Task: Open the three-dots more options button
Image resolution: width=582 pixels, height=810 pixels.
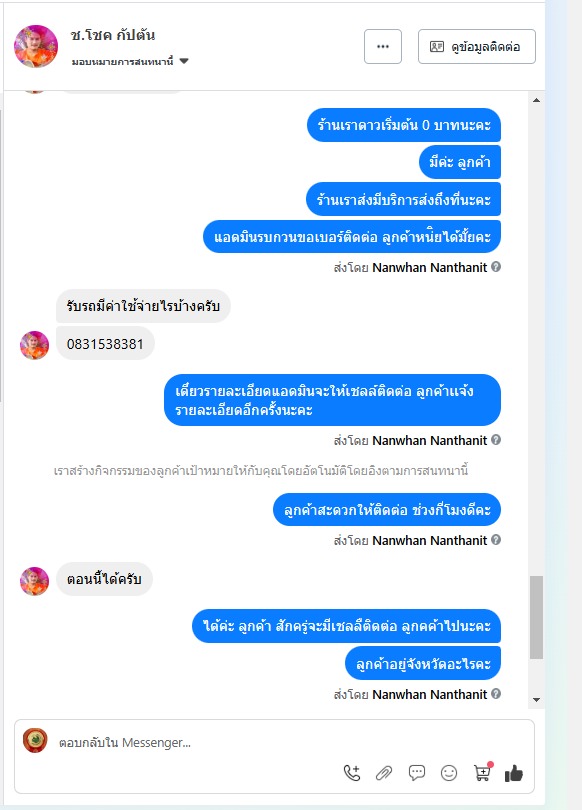Action: point(383,46)
